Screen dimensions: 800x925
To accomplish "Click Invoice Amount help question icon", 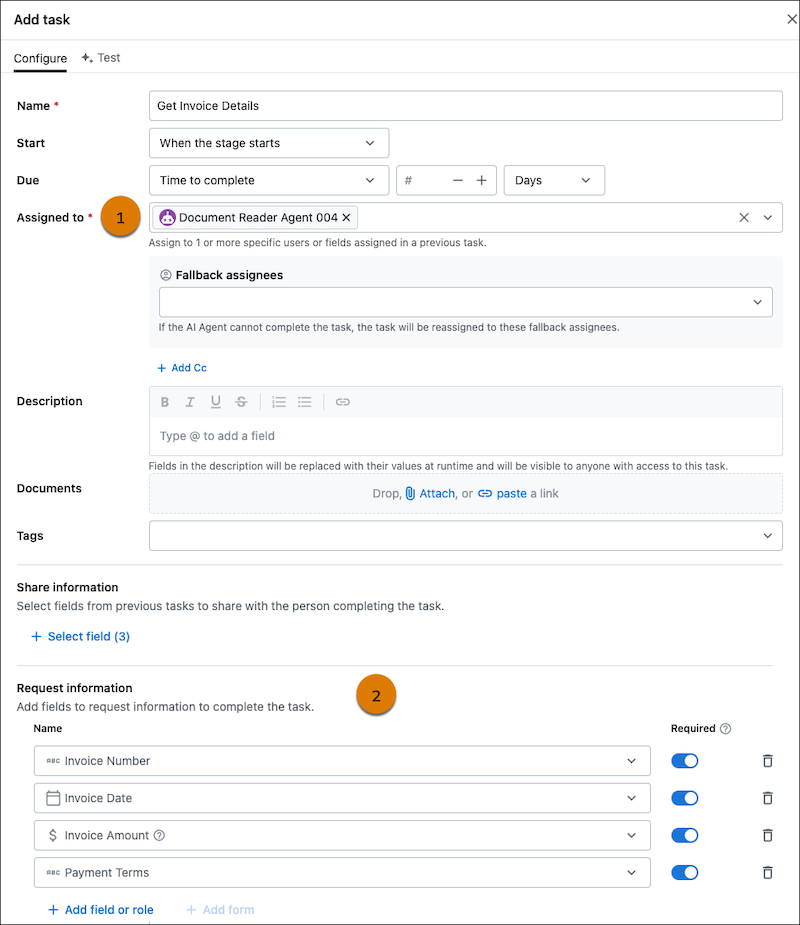I will [159, 835].
